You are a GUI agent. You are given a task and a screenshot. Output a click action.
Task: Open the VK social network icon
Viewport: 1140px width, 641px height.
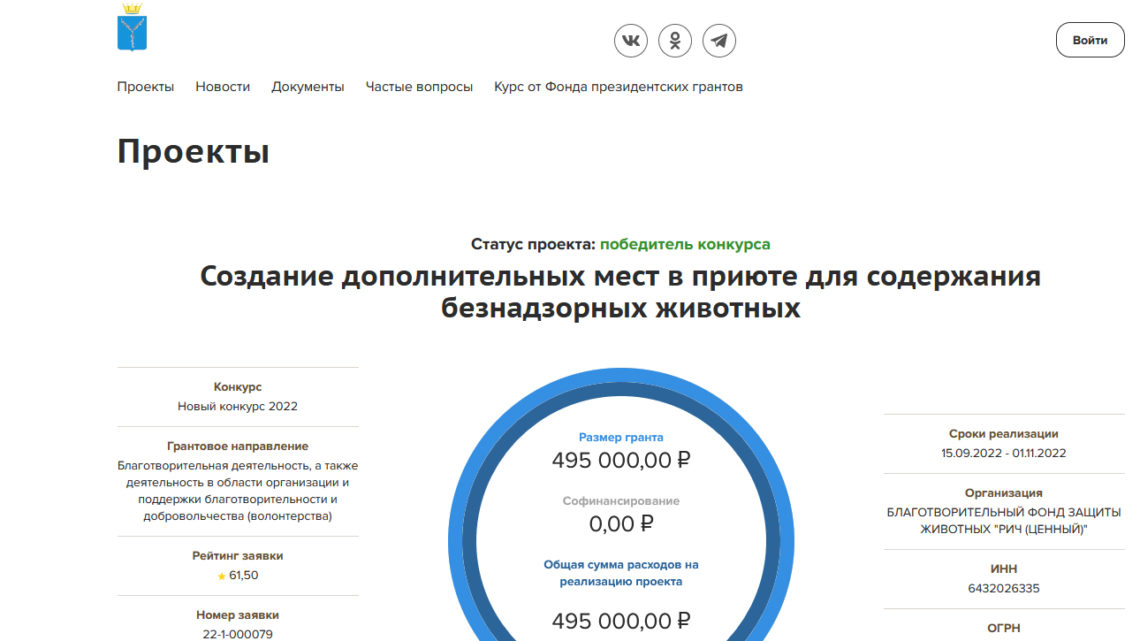[630, 41]
